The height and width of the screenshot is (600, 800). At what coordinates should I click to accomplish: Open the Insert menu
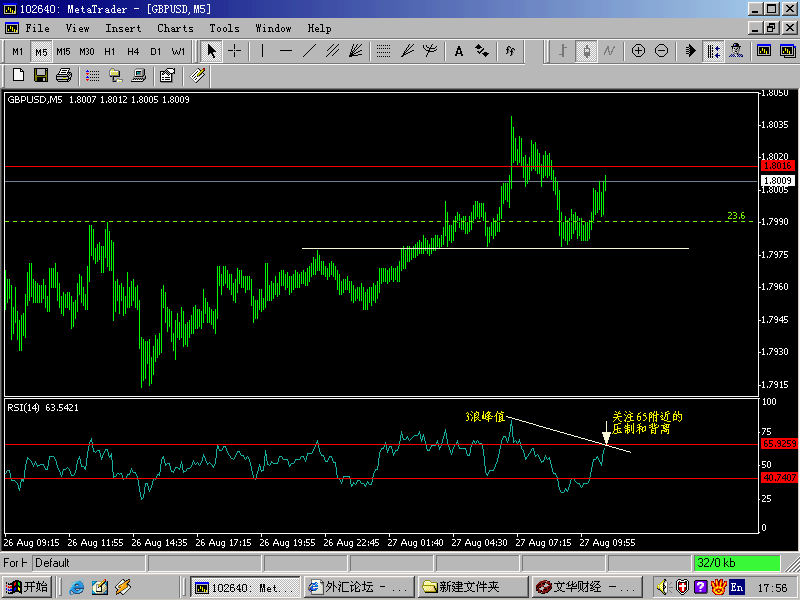point(123,29)
